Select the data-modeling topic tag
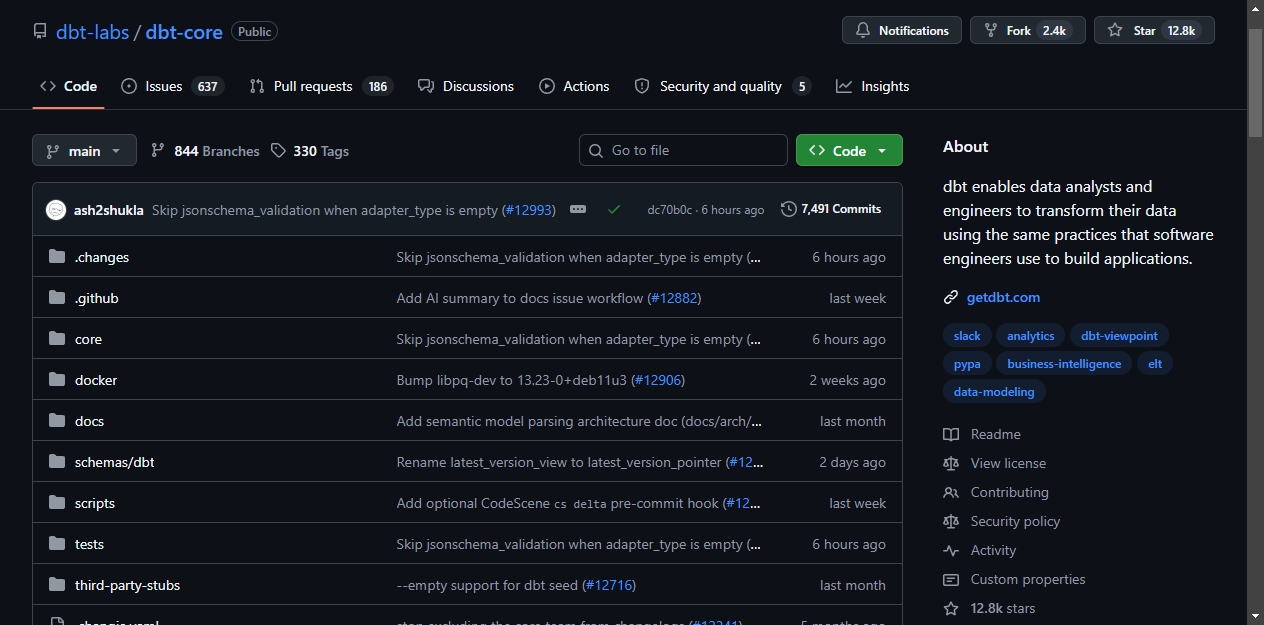 click(x=994, y=392)
